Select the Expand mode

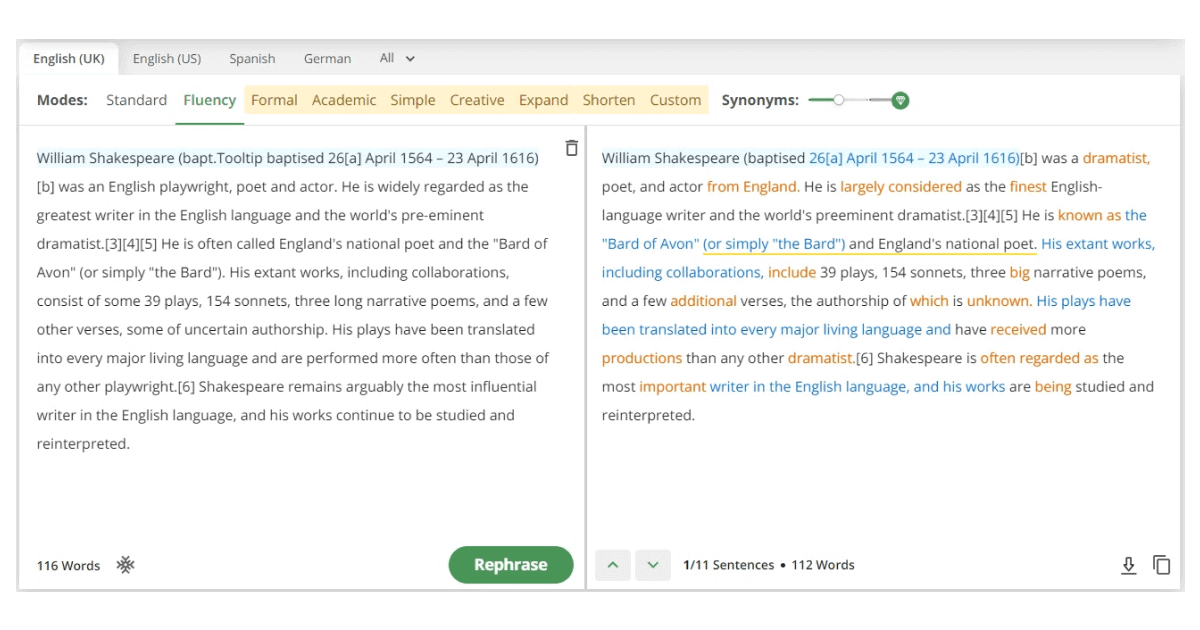[x=544, y=100]
